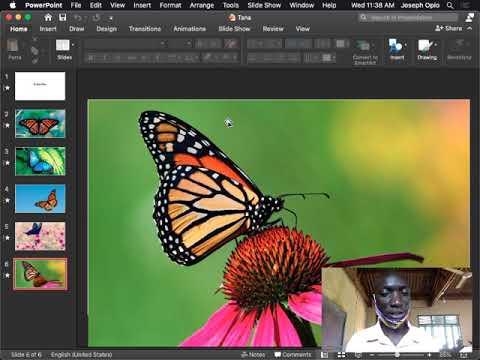Toggle the Notes pane in status bar
Image resolution: width=480 pixels, height=360 pixels.
[253, 355]
